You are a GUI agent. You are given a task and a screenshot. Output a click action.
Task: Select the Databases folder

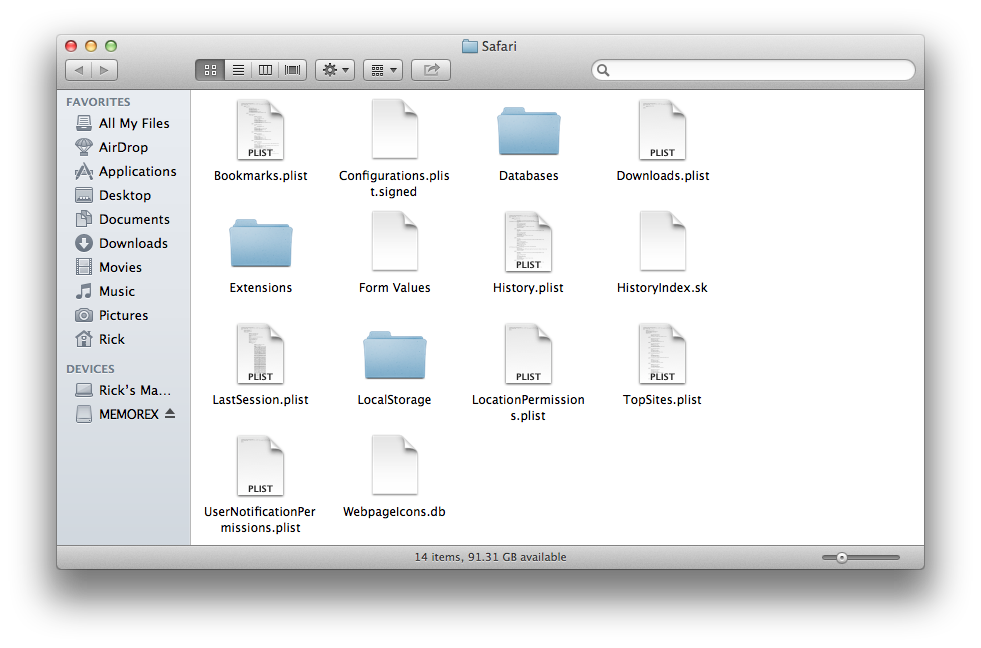pos(529,144)
